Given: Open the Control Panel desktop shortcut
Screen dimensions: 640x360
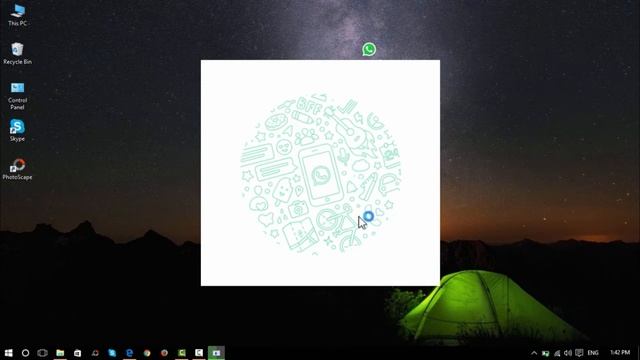Looking at the screenshot, I should point(18,96).
